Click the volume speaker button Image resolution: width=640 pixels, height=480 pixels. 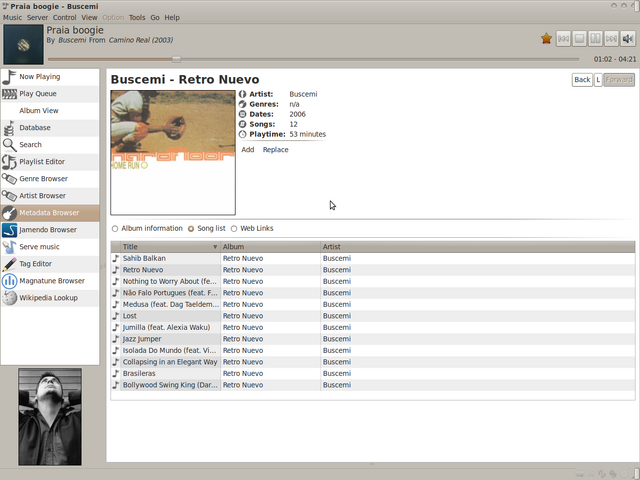point(628,39)
